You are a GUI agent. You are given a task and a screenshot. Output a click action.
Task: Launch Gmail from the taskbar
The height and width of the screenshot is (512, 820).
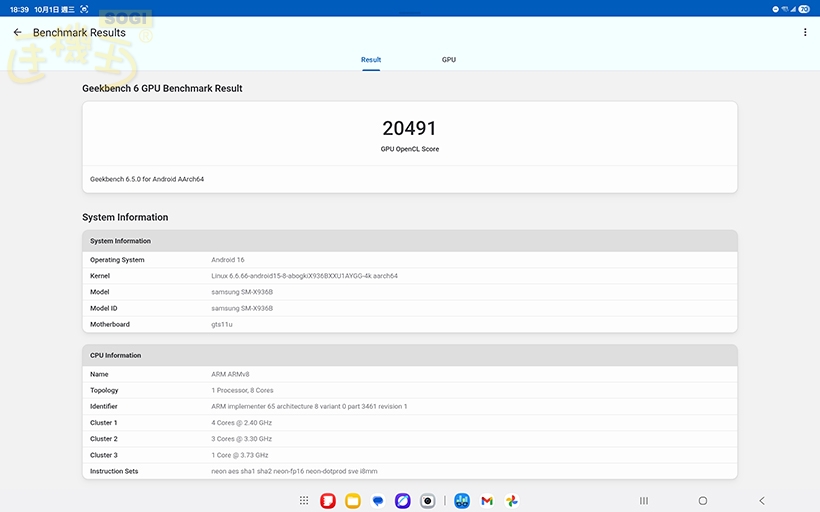pos(487,501)
